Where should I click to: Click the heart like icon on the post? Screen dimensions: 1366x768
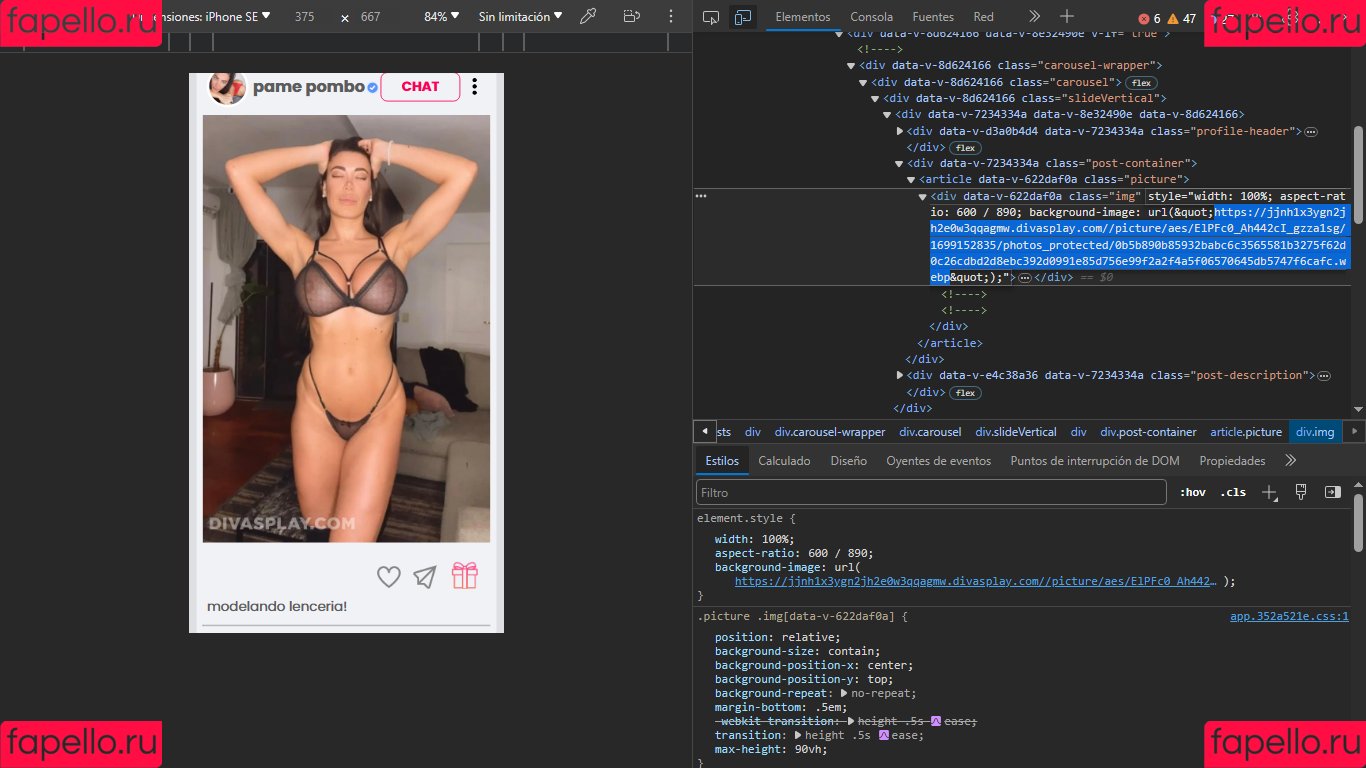[389, 577]
